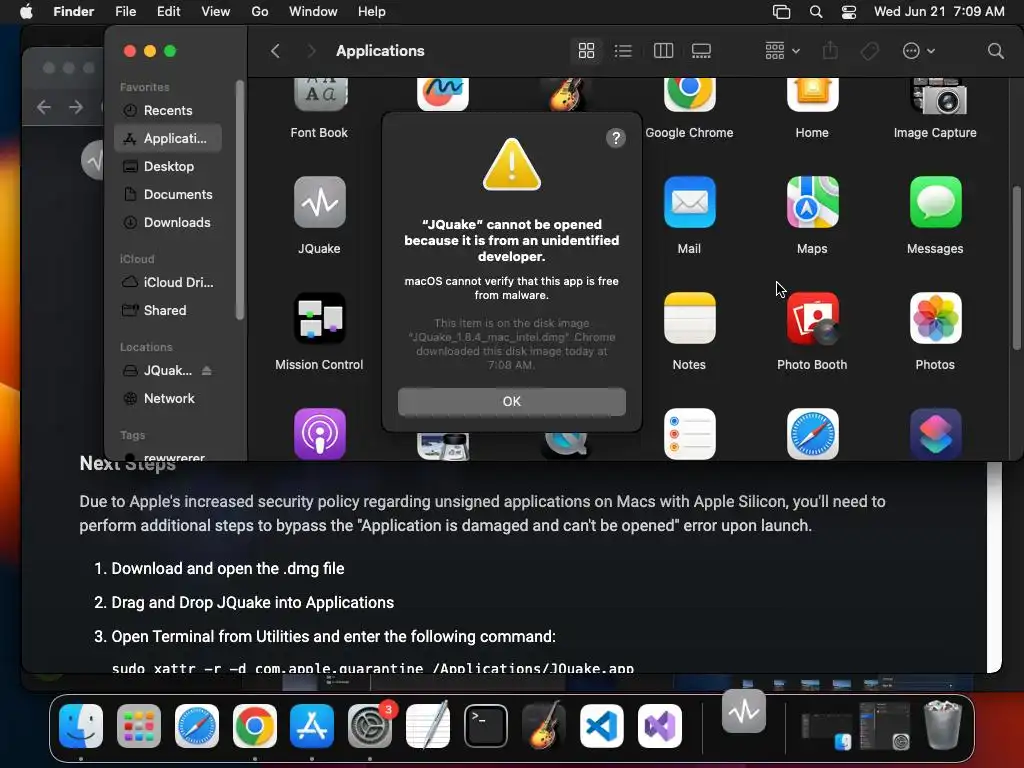Image resolution: width=1024 pixels, height=768 pixels.
Task: Open the Photo Booth app
Action: click(x=812, y=318)
